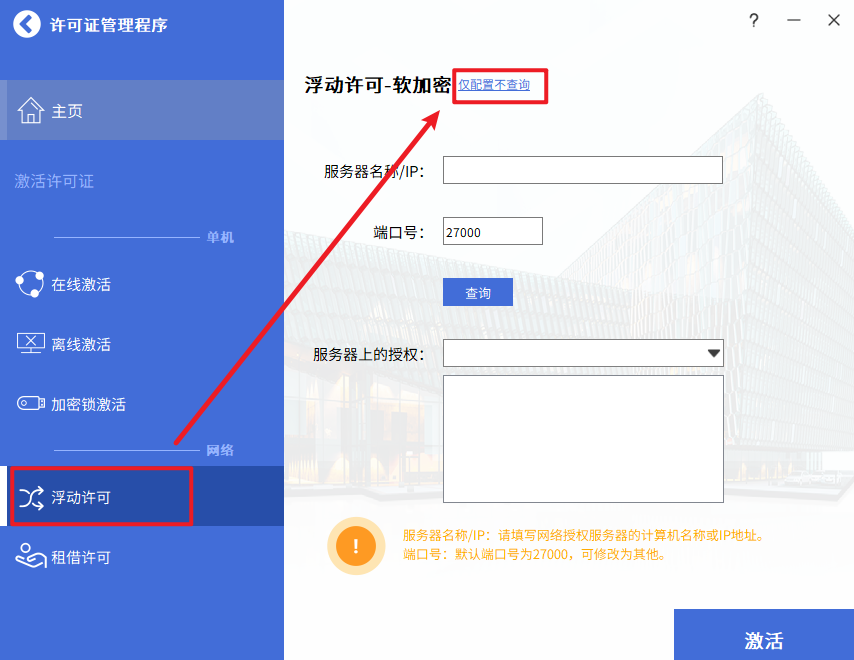Click the 激活 activate button

point(763,638)
